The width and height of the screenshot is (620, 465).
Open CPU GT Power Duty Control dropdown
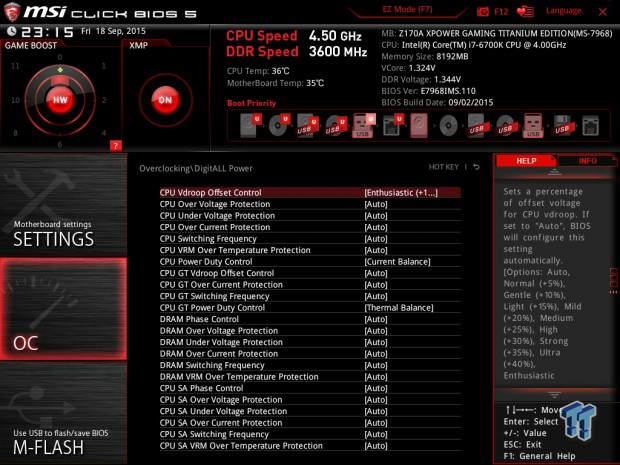click(x=399, y=308)
